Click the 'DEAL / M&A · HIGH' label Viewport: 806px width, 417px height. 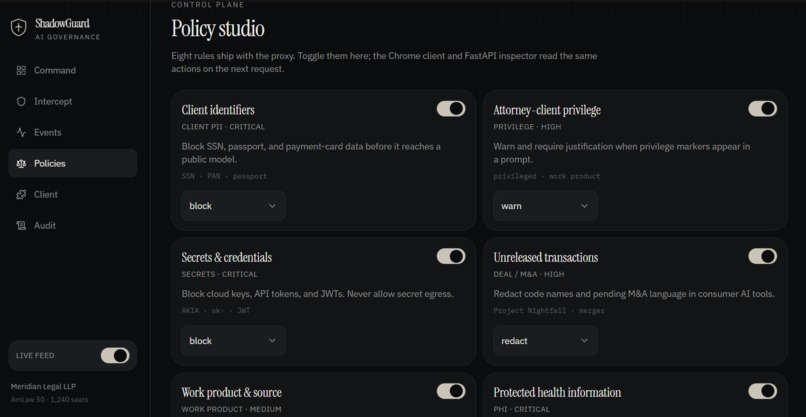coord(528,275)
